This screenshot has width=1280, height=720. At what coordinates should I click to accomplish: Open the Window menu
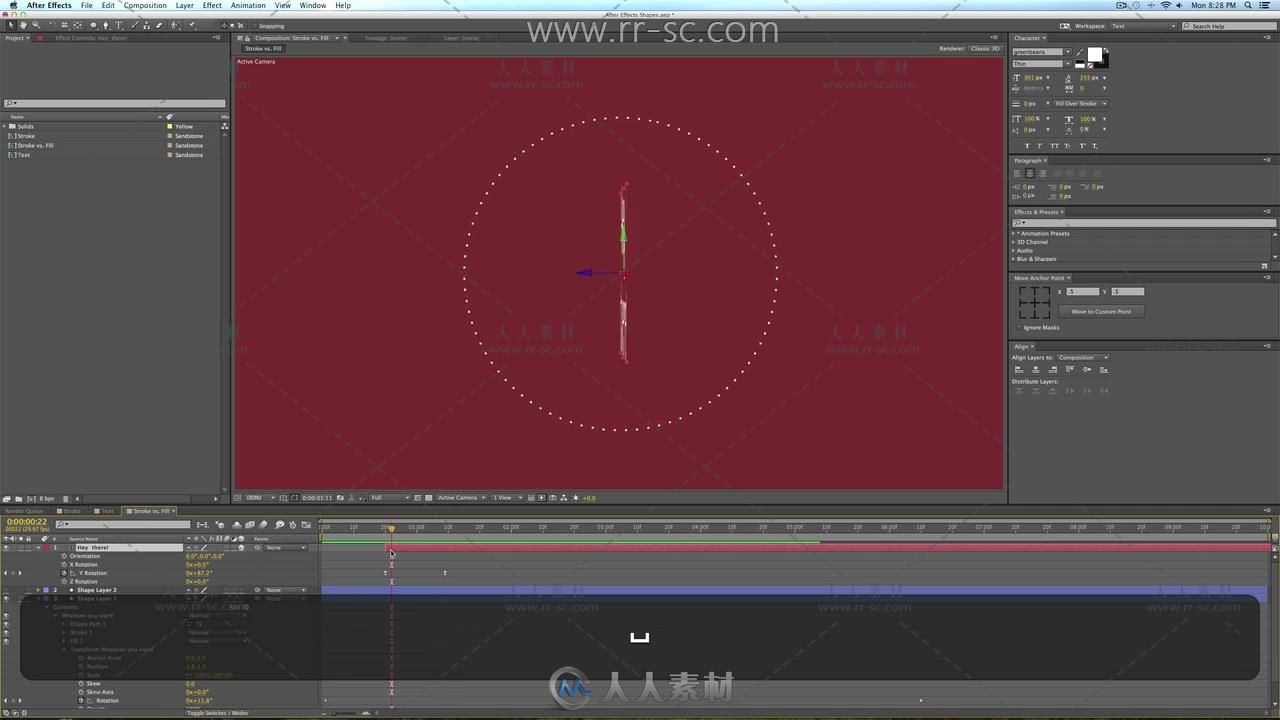point(312,5)
